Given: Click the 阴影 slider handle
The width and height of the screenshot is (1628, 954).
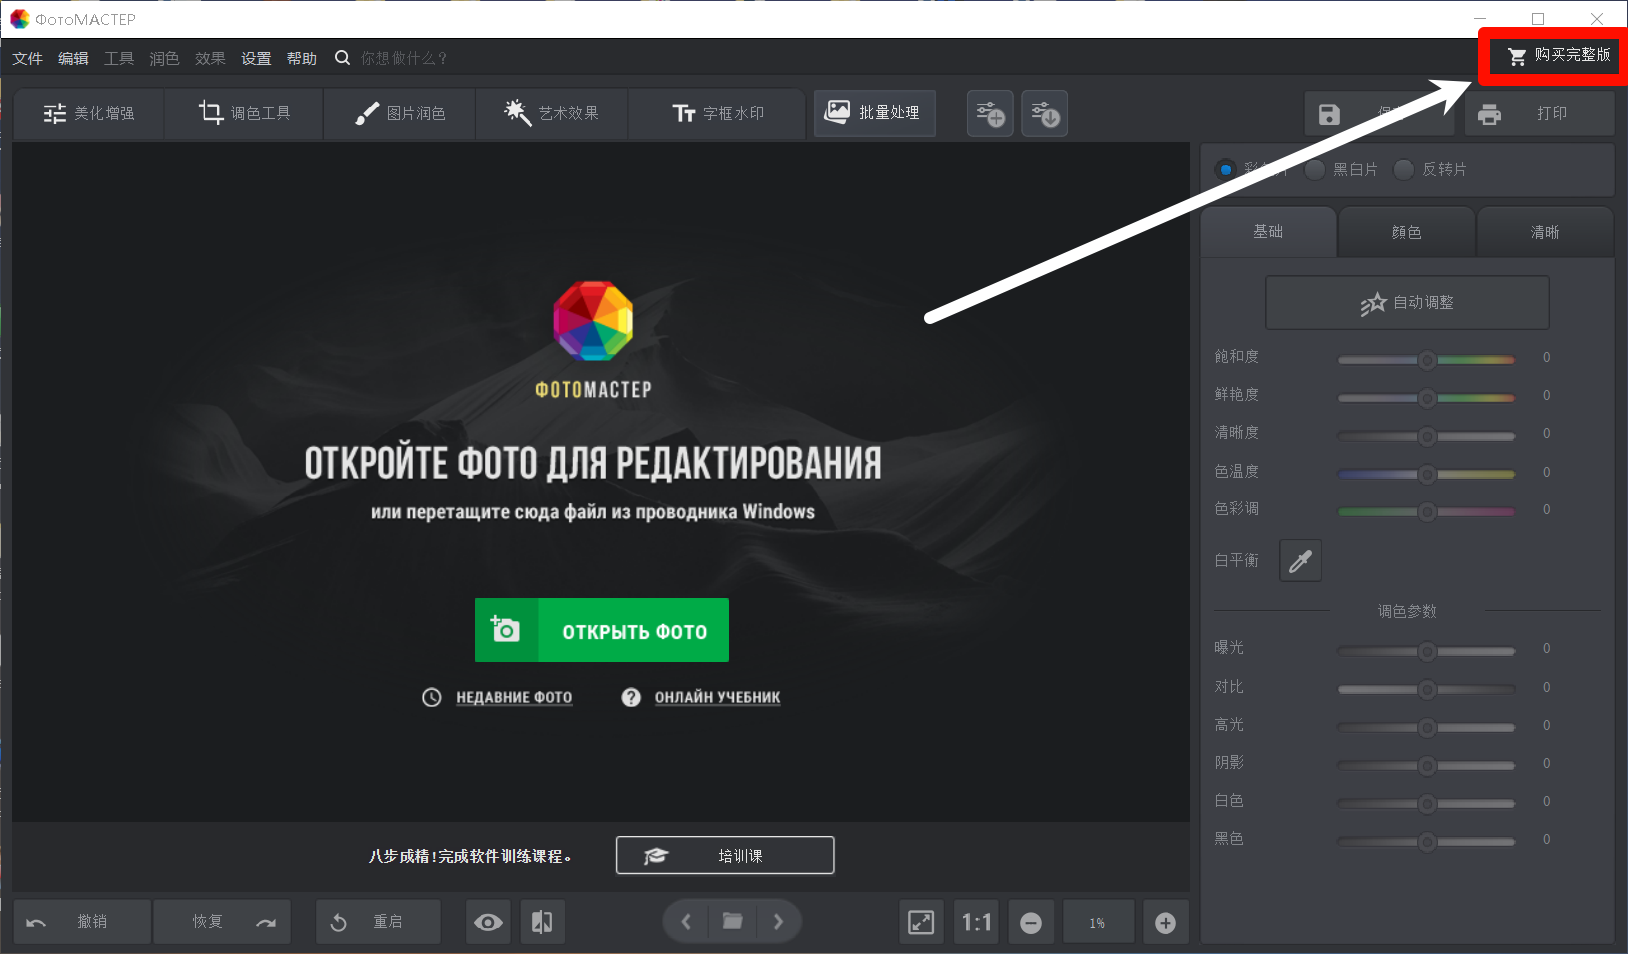Looking at the screenshot, I should click(1427, 765).
